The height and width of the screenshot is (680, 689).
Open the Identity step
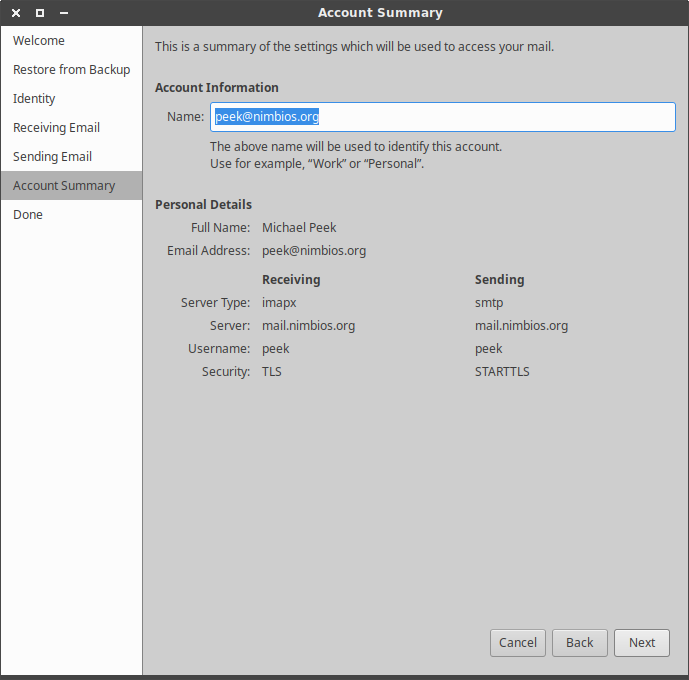point(34,99)
